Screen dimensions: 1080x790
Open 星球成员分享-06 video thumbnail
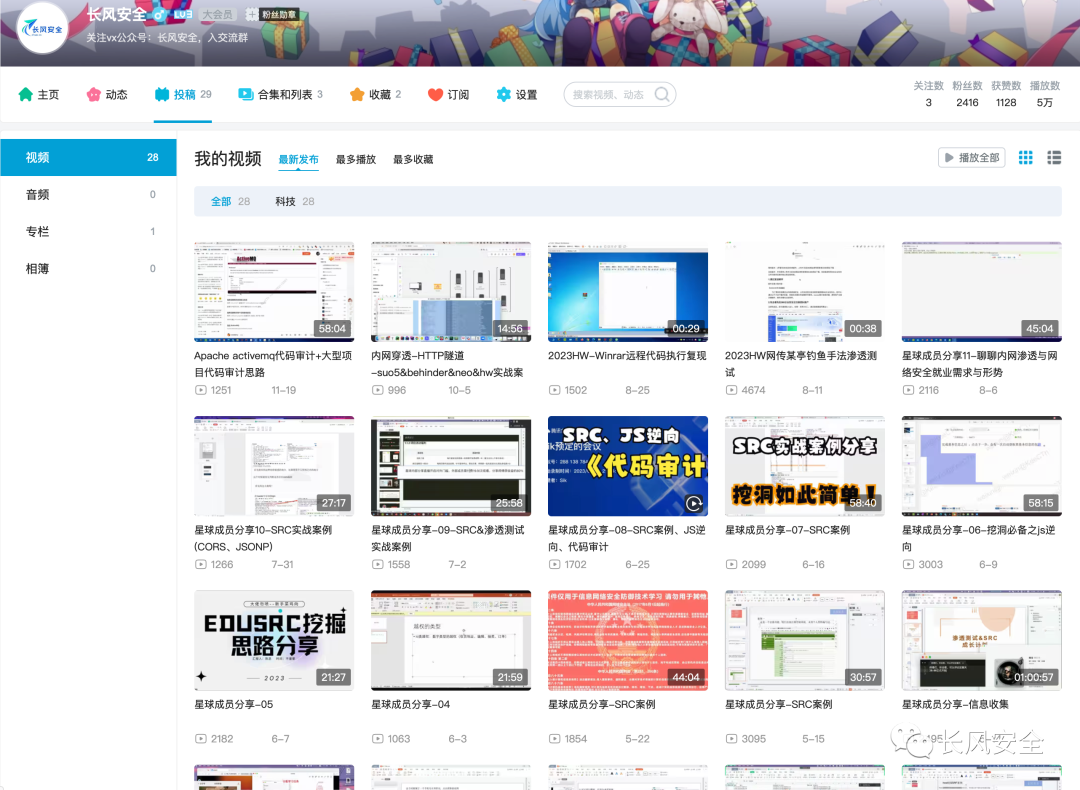(982, 466)
